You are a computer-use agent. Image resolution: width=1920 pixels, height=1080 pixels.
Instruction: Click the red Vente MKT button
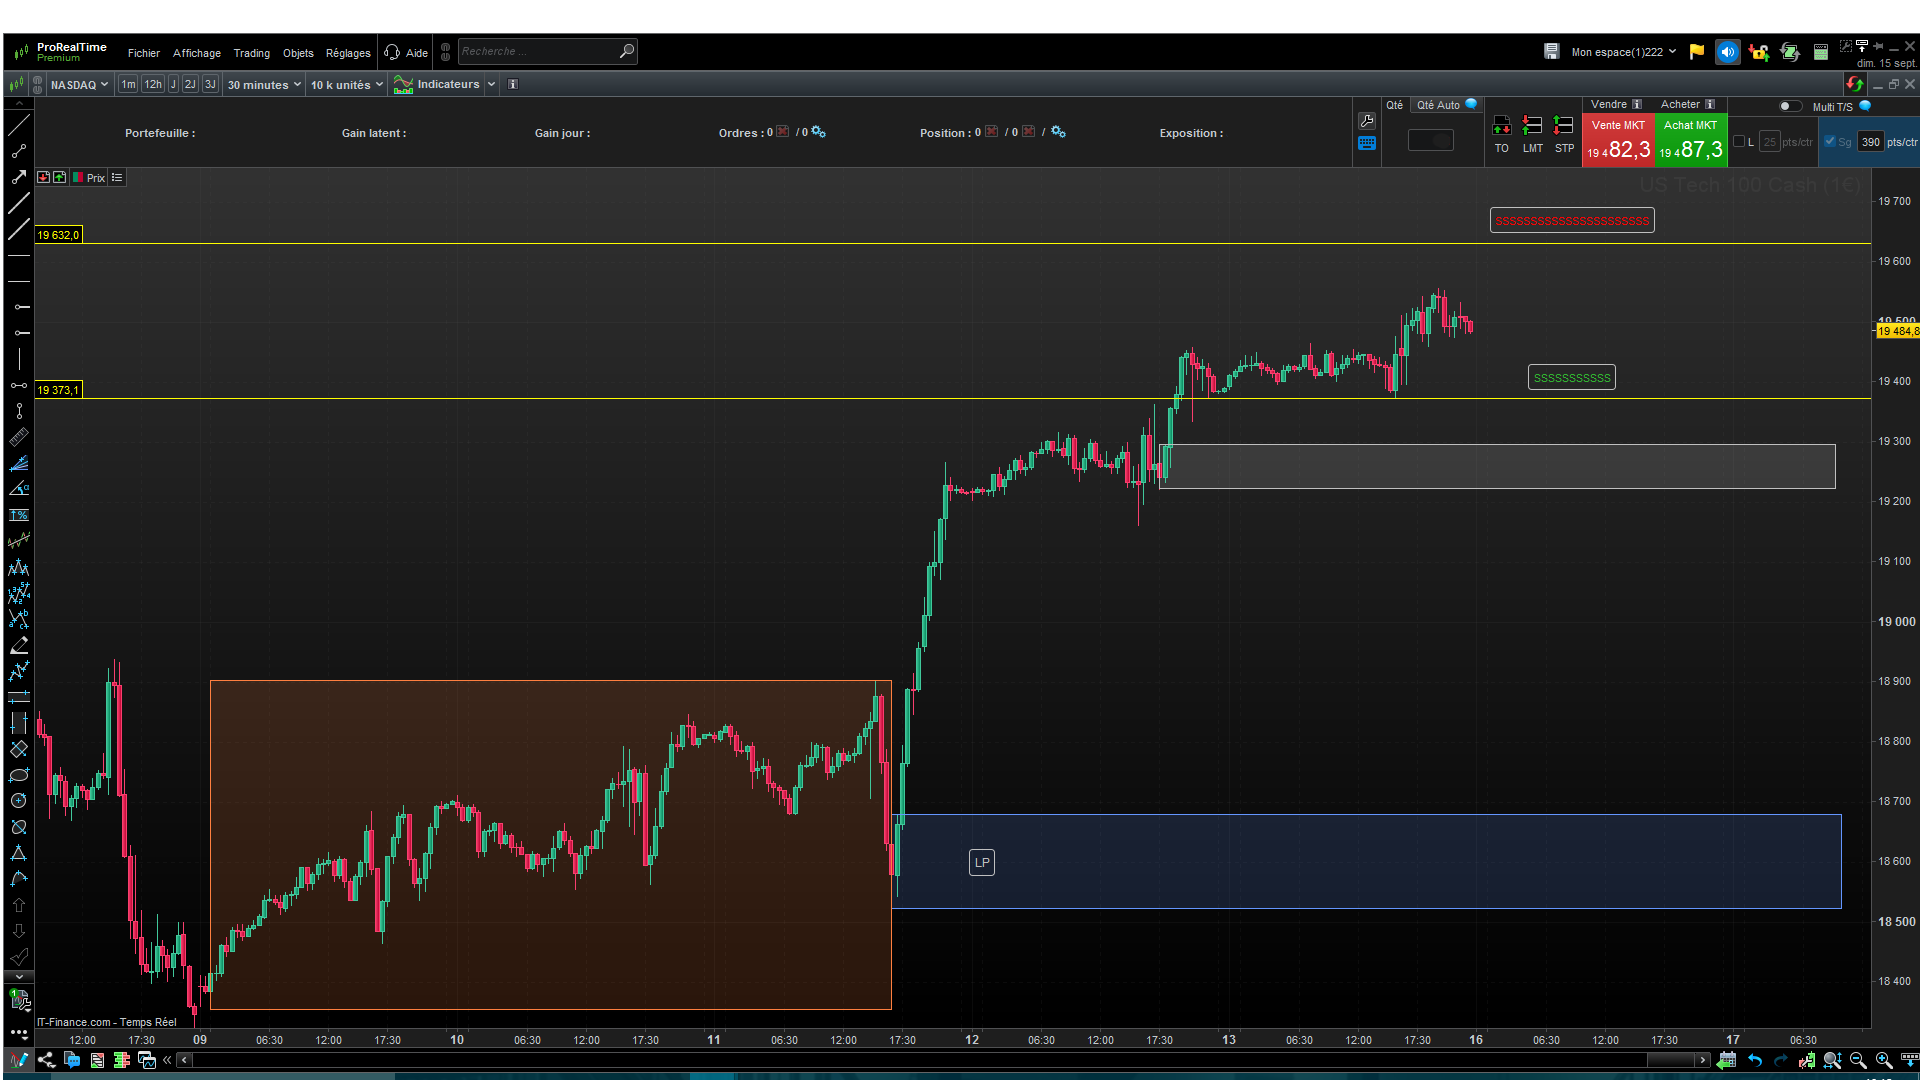tap(1618, 140)
